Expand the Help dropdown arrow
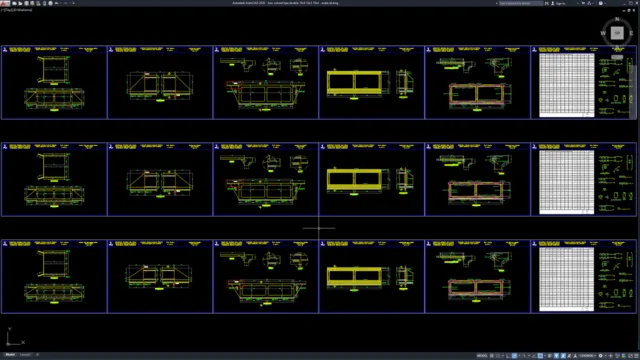The image size is (640, 360). (x=605, y=3)
